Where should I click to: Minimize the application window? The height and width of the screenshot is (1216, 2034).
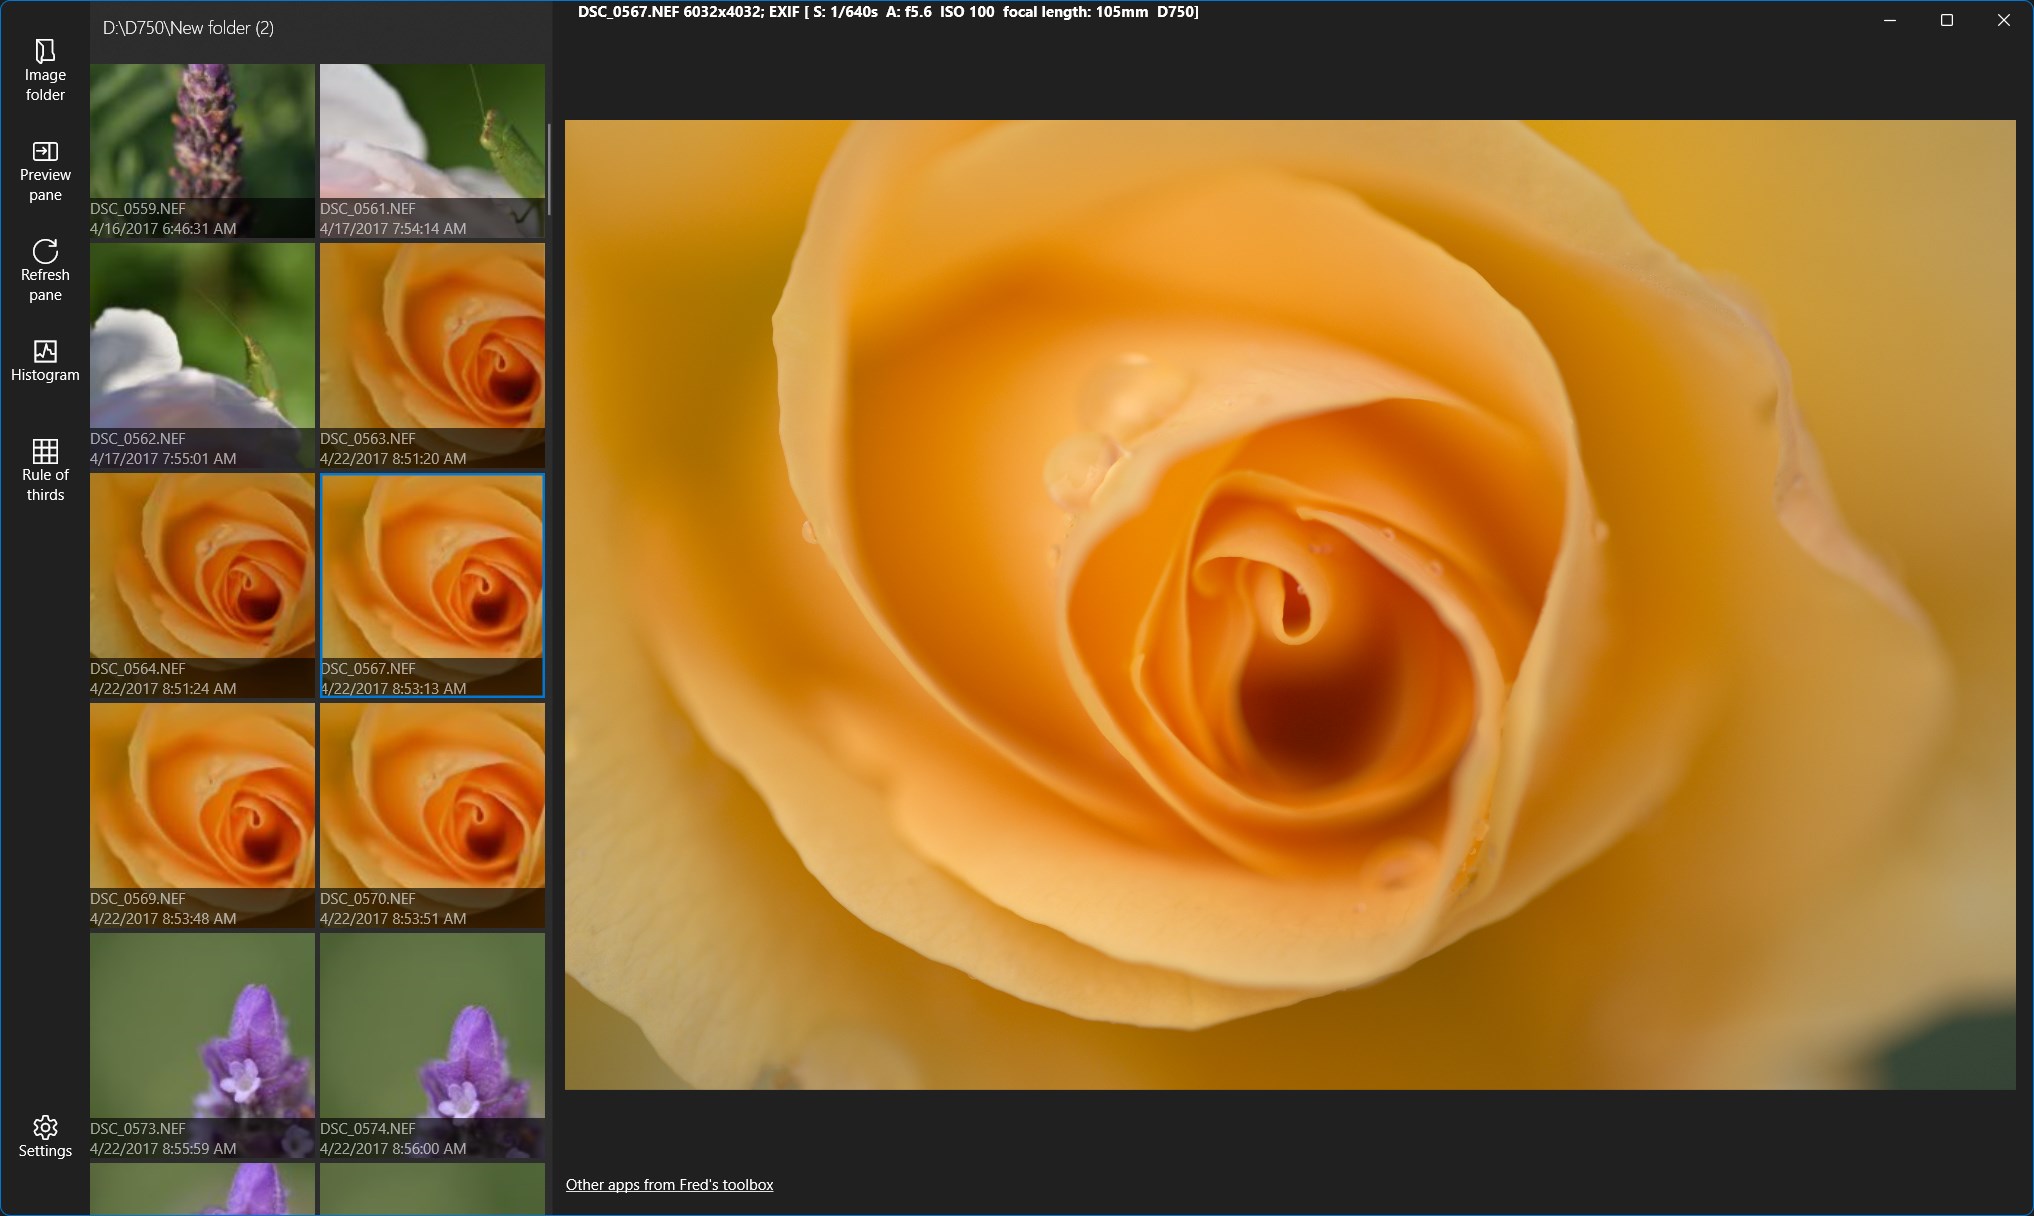1889,20
